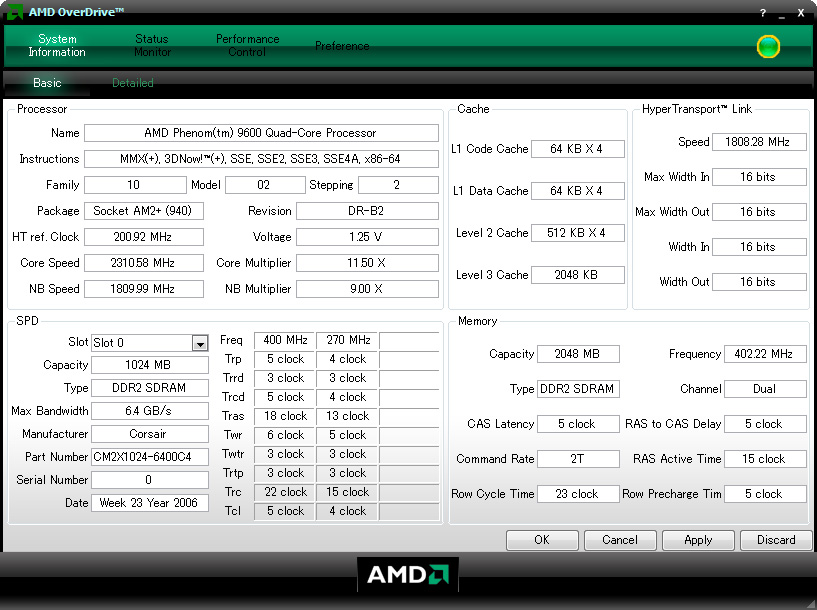Click the Slot 0 combo box
Viewport: 817px width, 610px height.
tap(141, 343)
